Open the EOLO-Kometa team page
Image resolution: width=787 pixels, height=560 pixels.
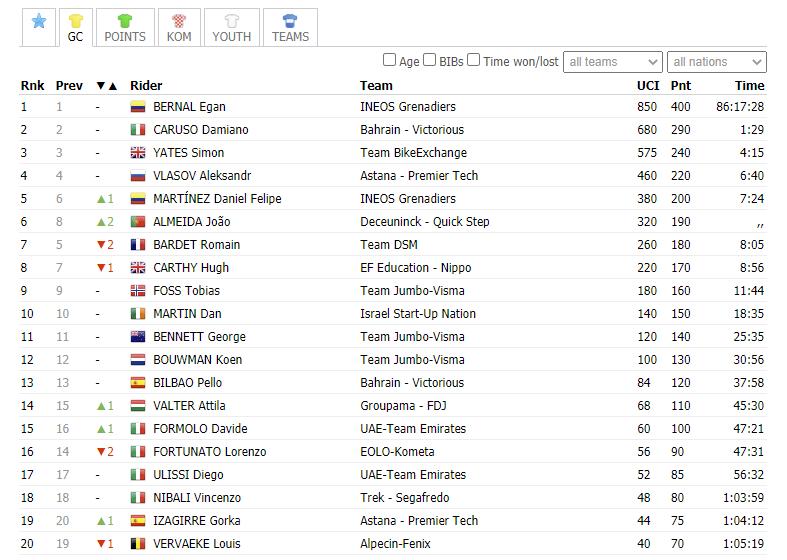397,452
